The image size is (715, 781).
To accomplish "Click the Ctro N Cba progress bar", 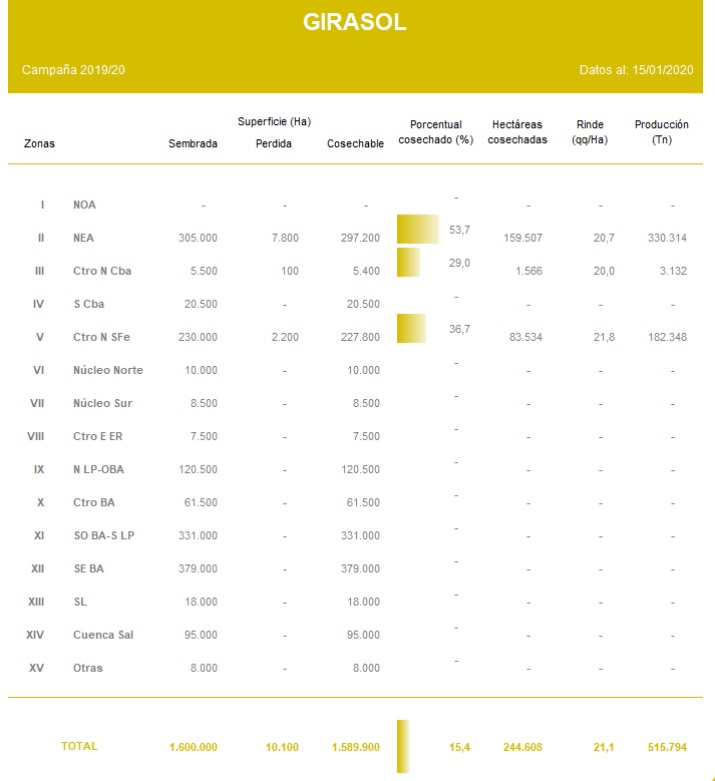I will (x=408, y=263).
